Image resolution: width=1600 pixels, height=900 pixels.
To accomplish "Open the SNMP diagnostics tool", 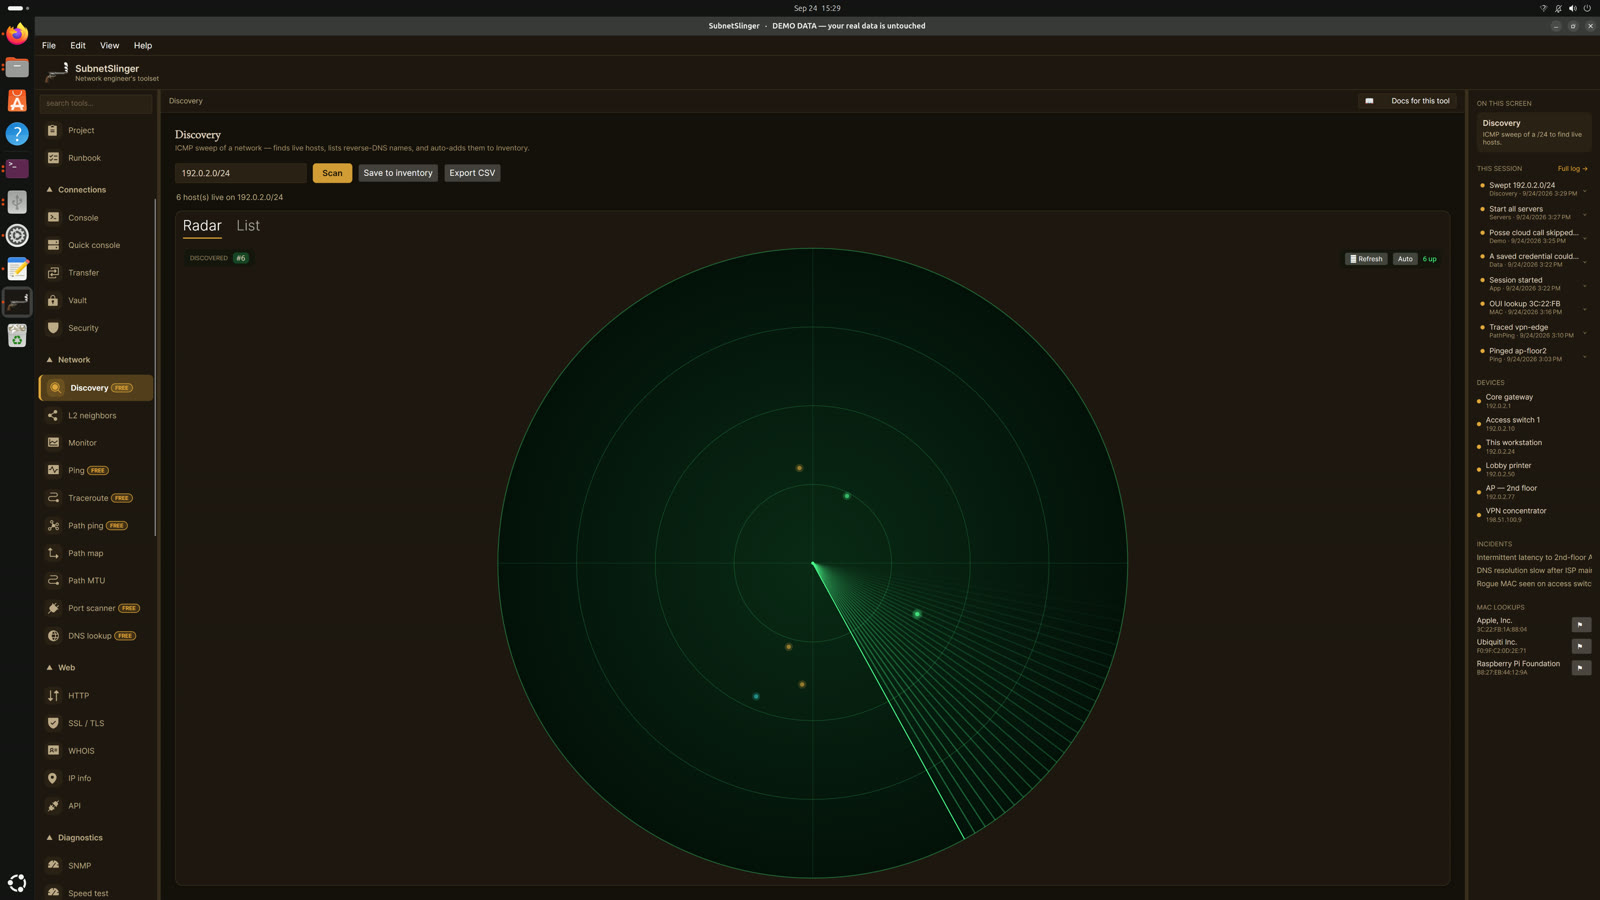I will [96, 866].
